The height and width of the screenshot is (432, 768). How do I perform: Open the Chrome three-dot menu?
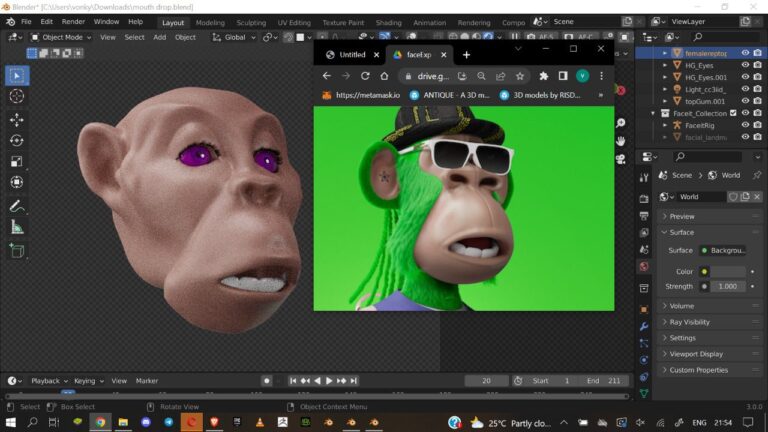click(601, 76)
